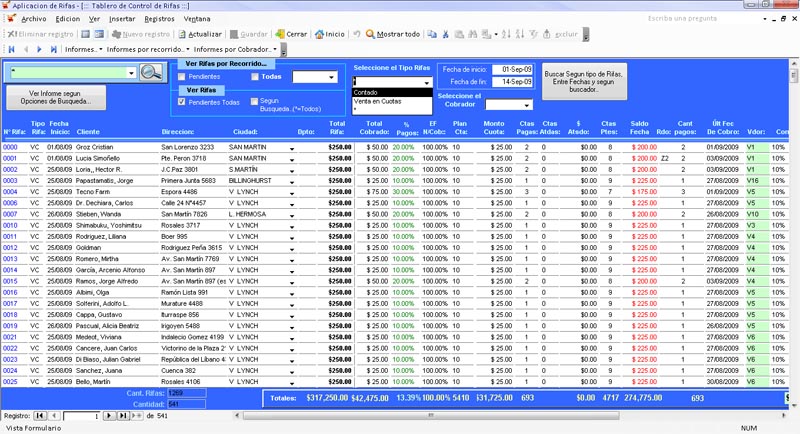The image size is (800, 434).
Task: Click the Mostrar todo magnifier icon
Action: click(370, 34)
